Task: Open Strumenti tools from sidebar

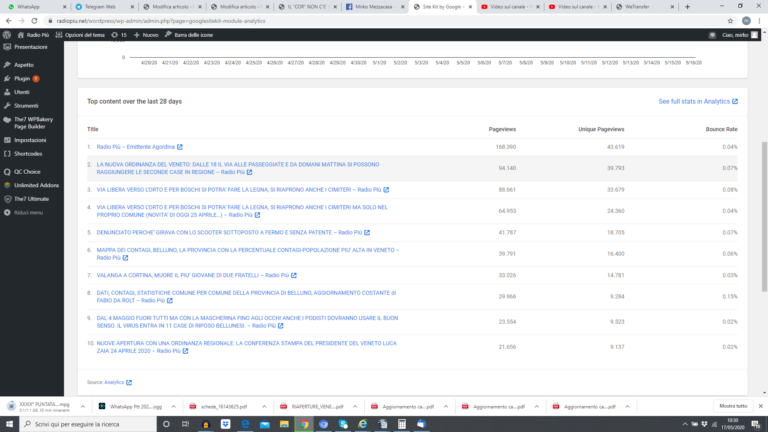Action: pos(25,104)
